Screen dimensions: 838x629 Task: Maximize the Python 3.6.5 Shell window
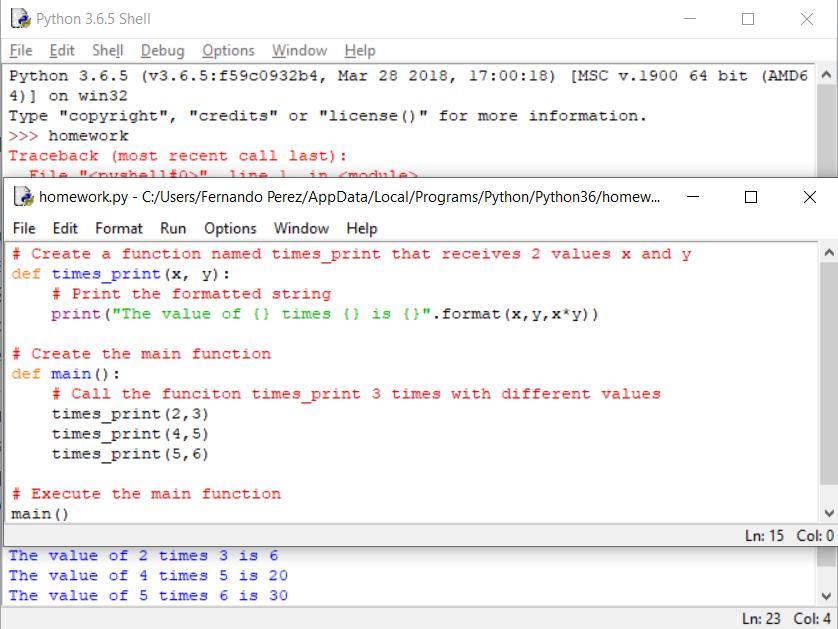click(x=748, y=19)
